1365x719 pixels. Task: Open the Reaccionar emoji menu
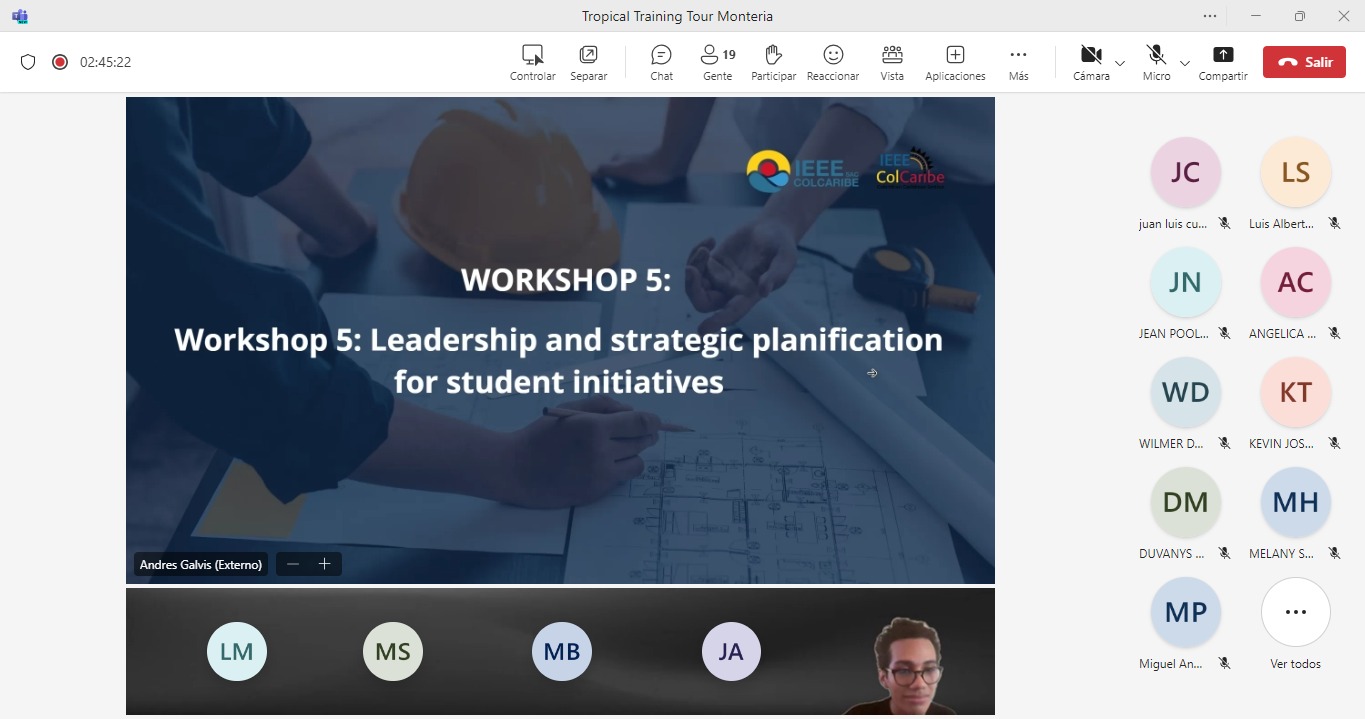[833, 62]
